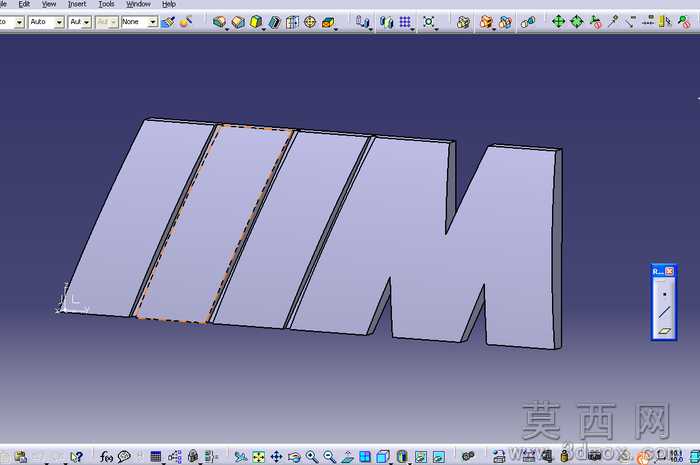
Task: Expand the None dropdown
Action: coord(153,22)
